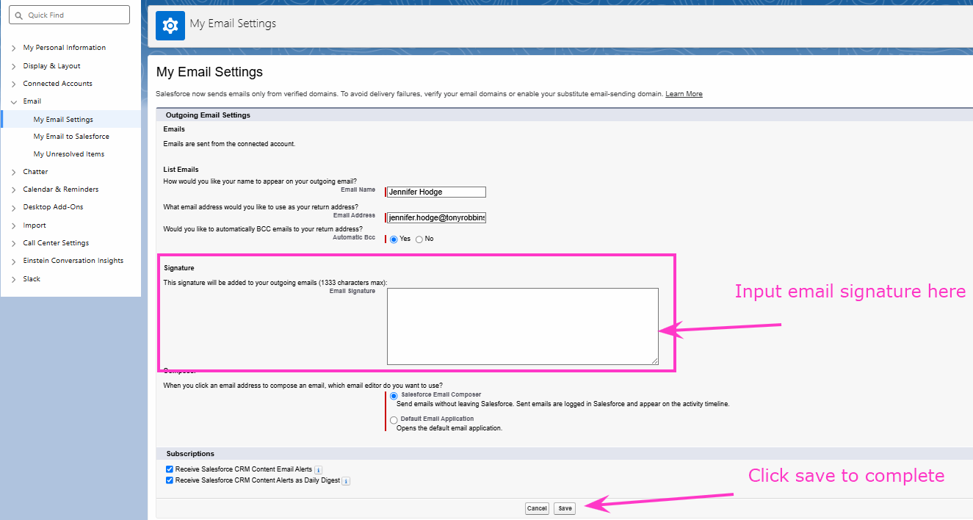
Task: Expand Display & Layout chevron
Action: click(14, 66)
